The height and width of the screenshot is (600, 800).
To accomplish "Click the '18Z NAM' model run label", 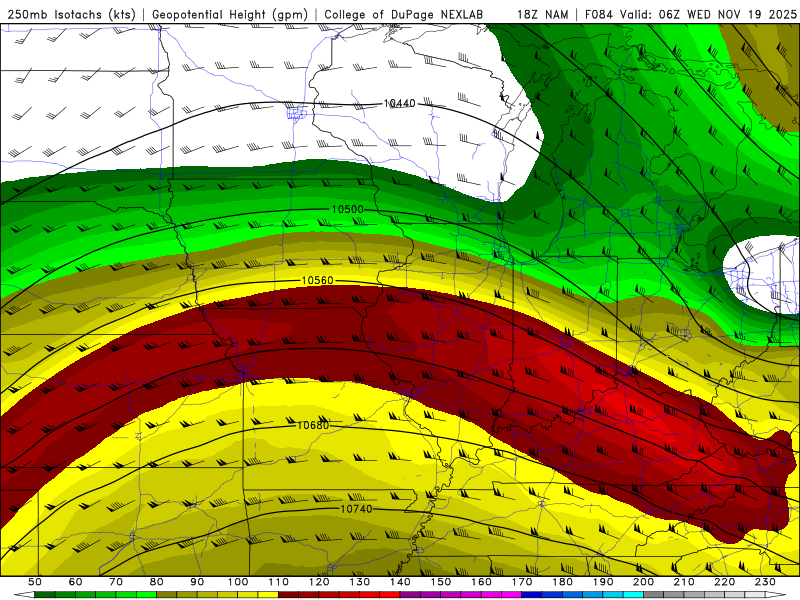I will [x=543, y=14].
